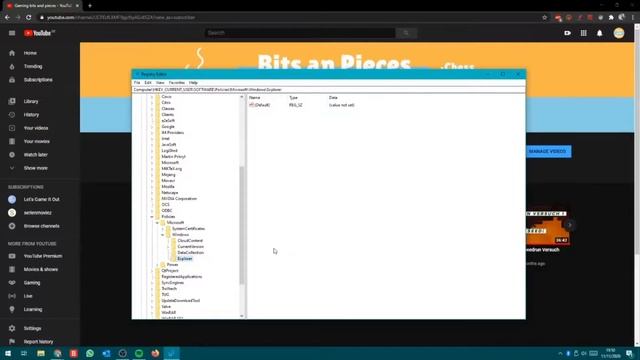Viewport: 640px width, 360px height.
Task: Open Trending in the YouTube sidebar
Action: click(x=33, y=67)
